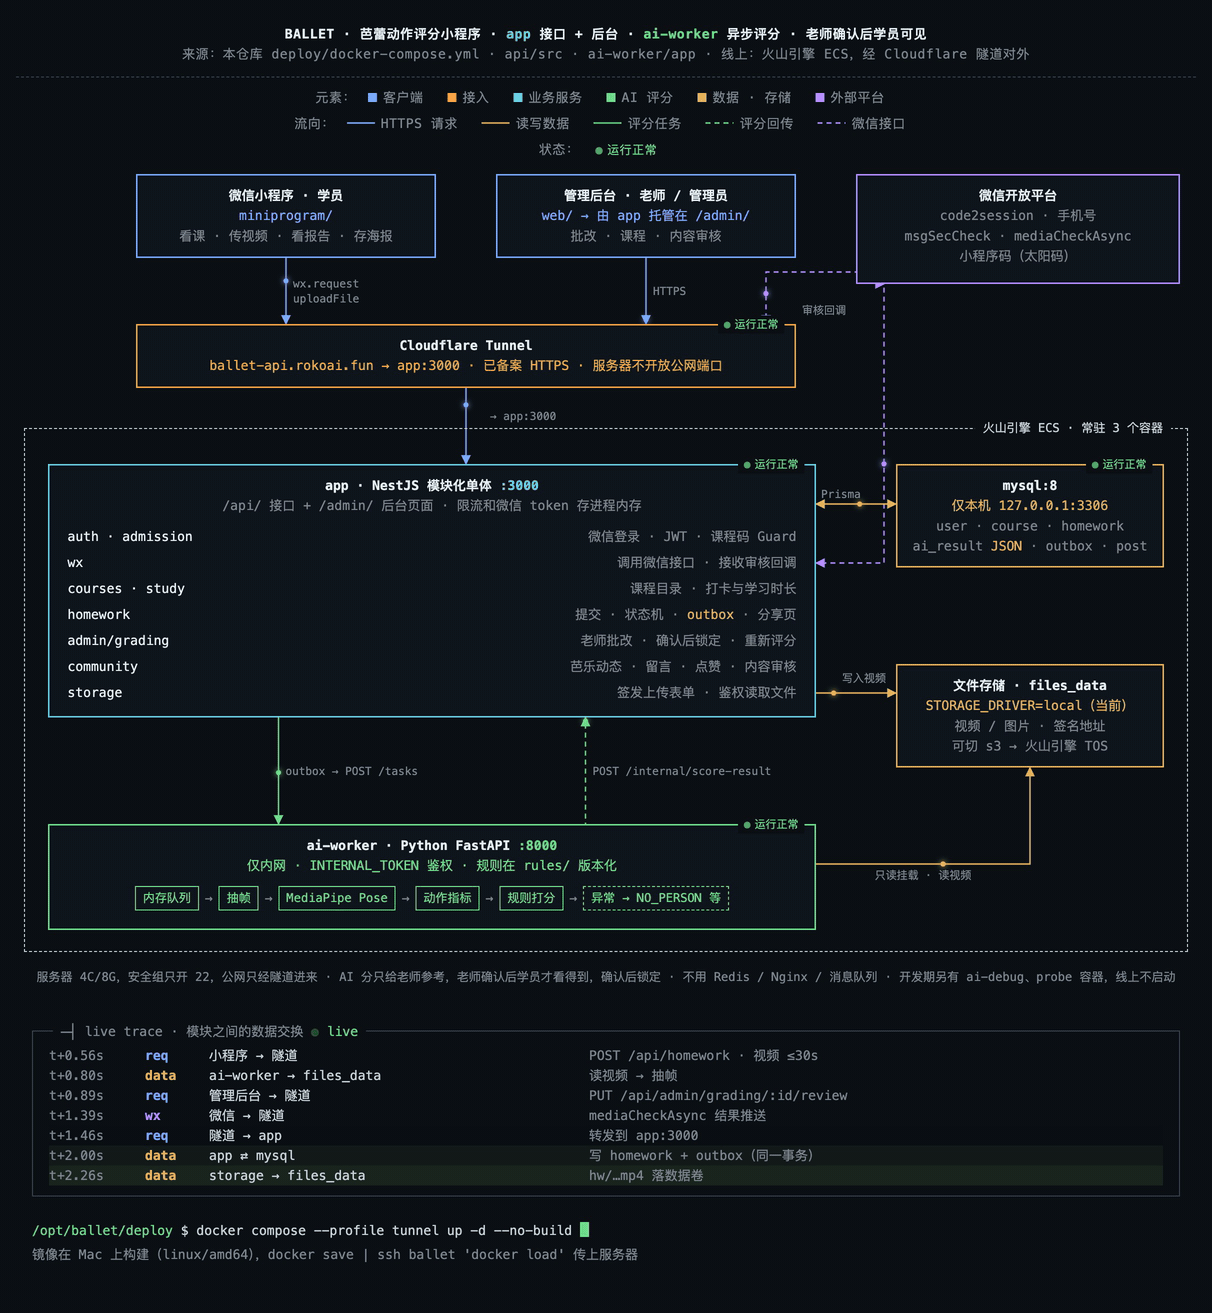Select the admin/grading module row

[x=432, y=640]
